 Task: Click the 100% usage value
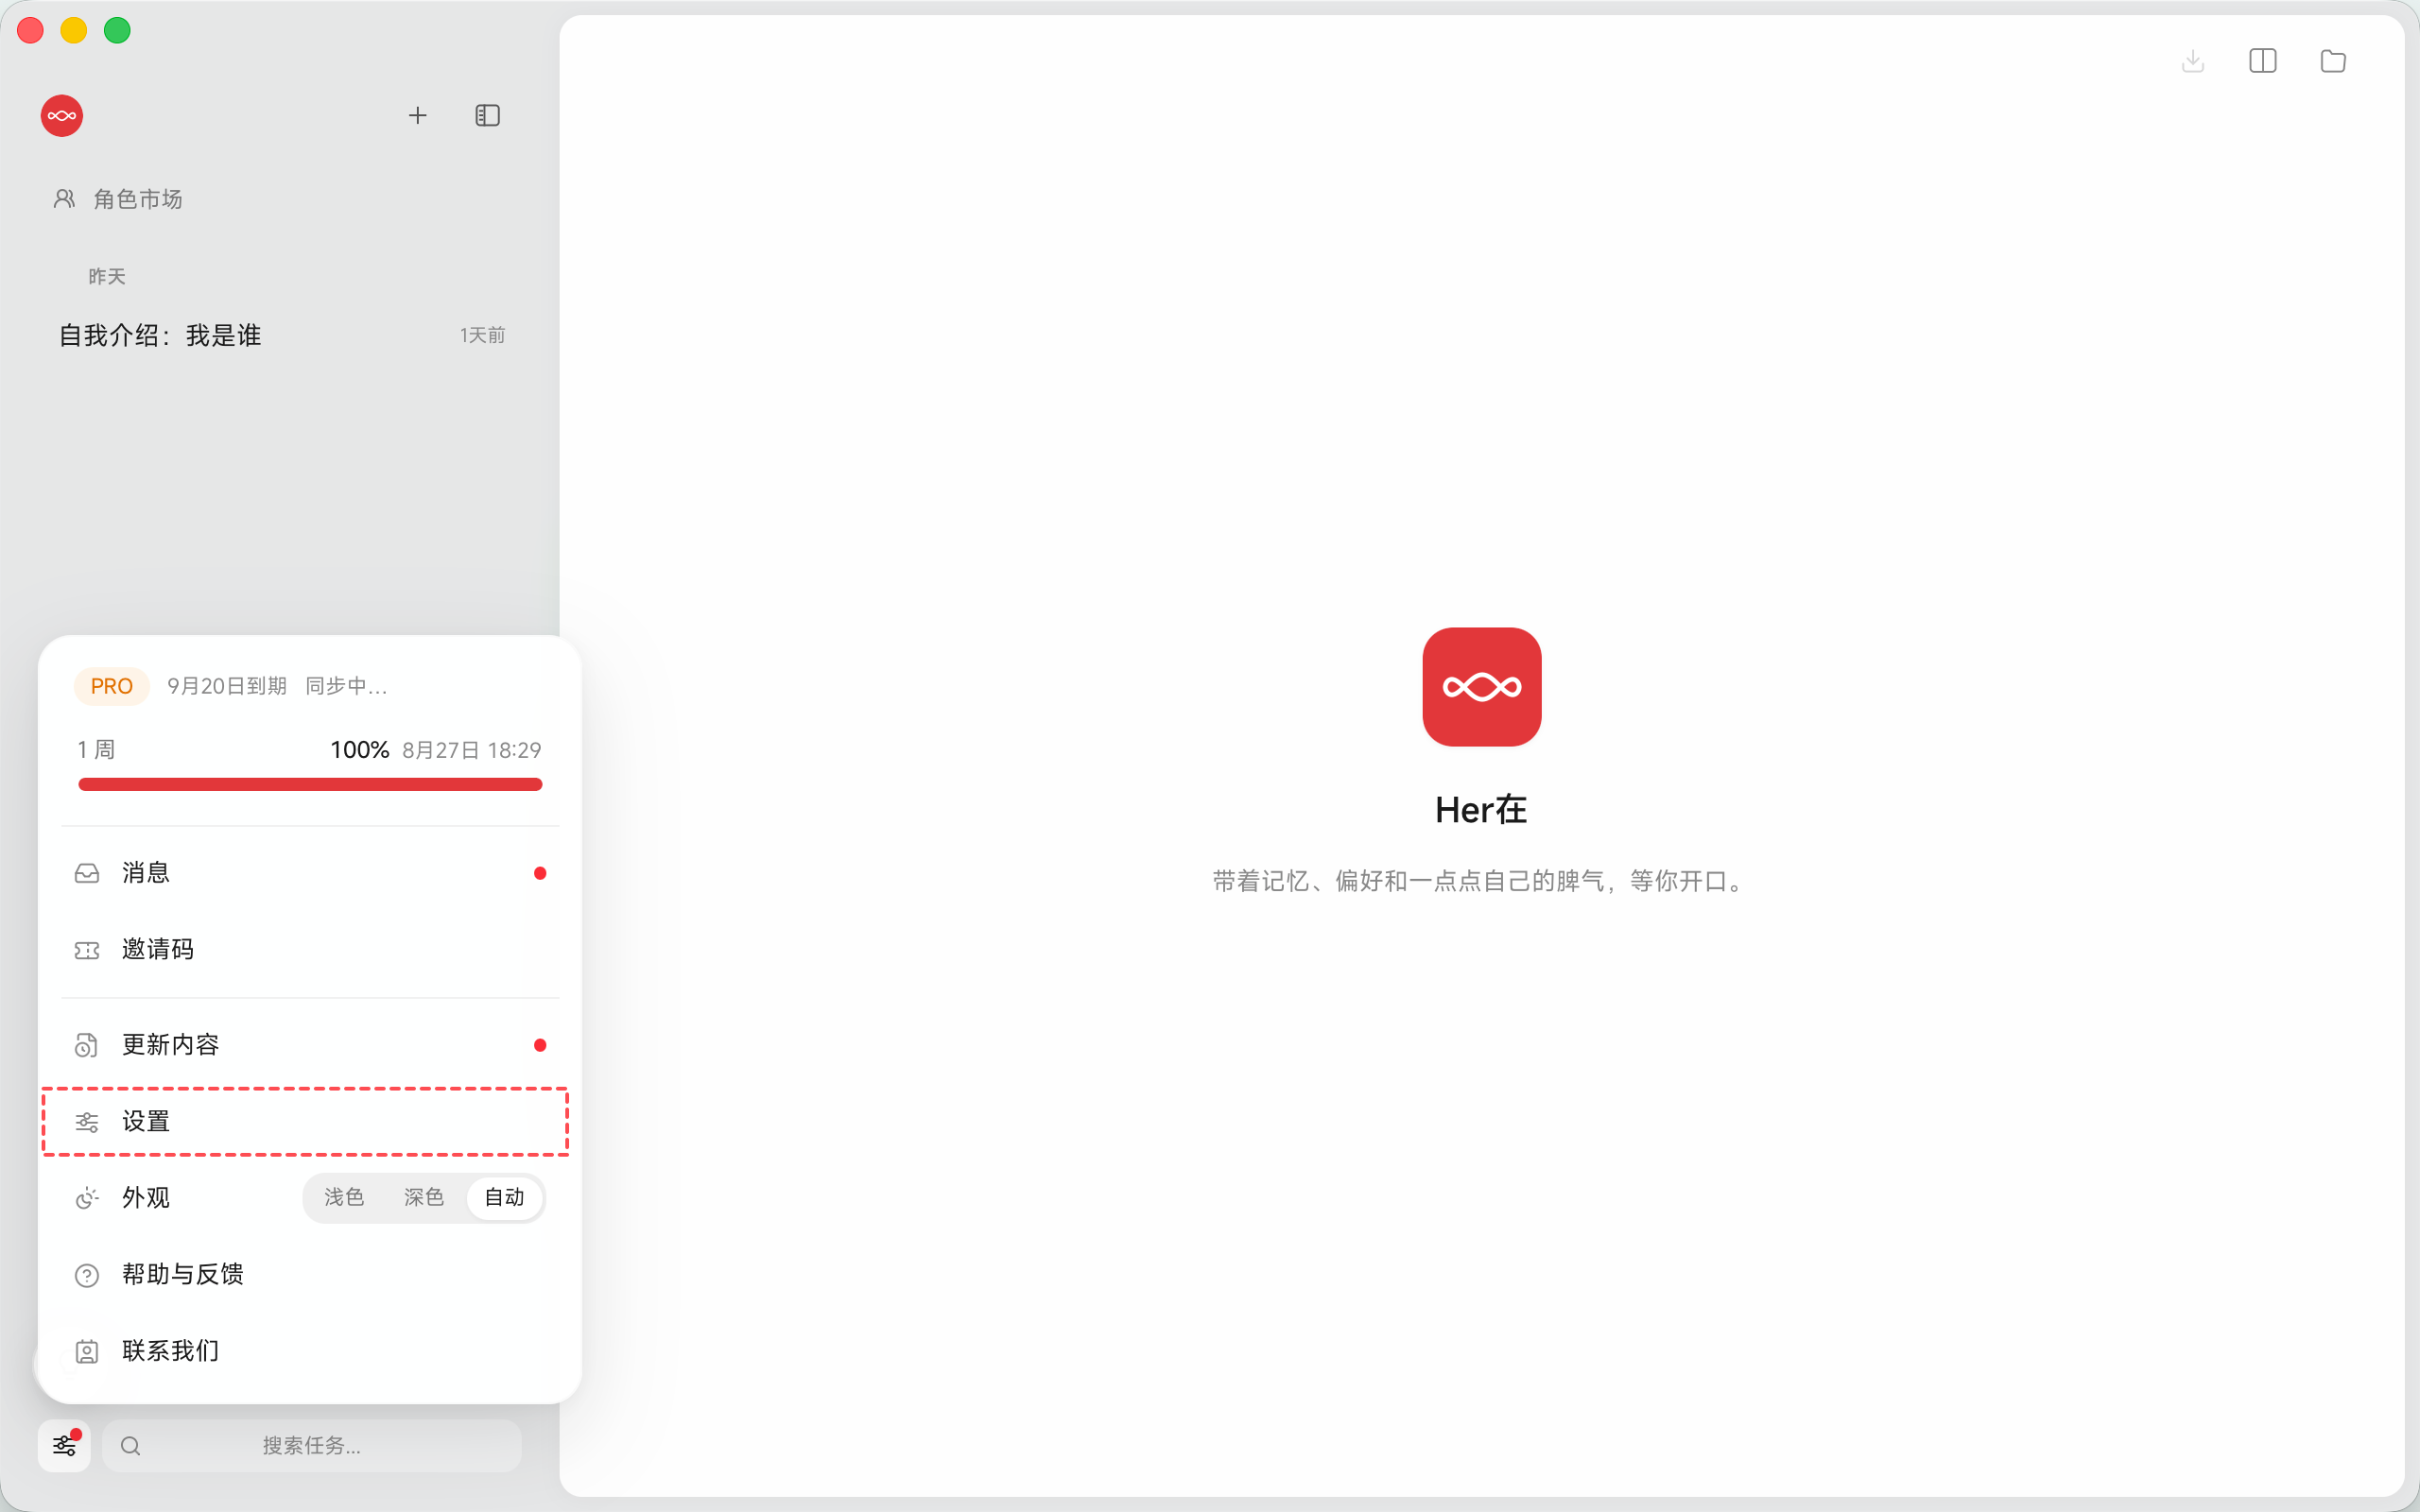[x=360, y=750]
